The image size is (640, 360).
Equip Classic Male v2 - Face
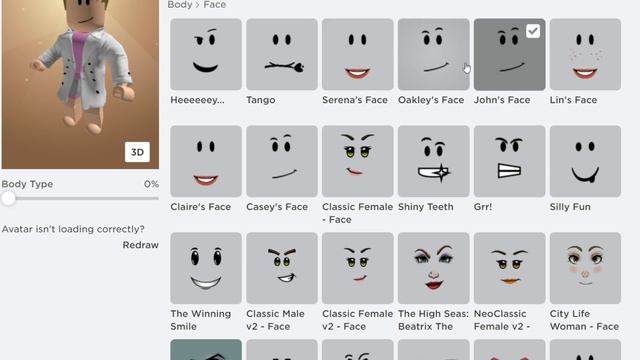(282, 268)
